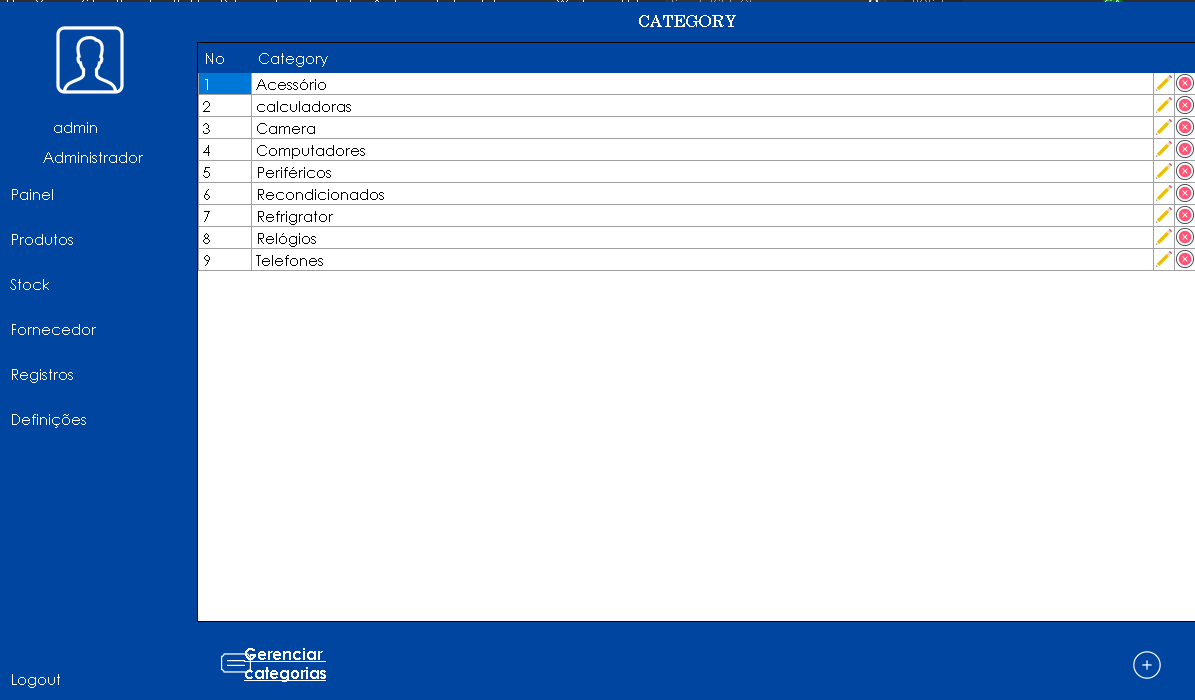Delete the calculadoras category with red icon
The height and width of the screenshot is (700, 1195).
tap(1185, 105)
